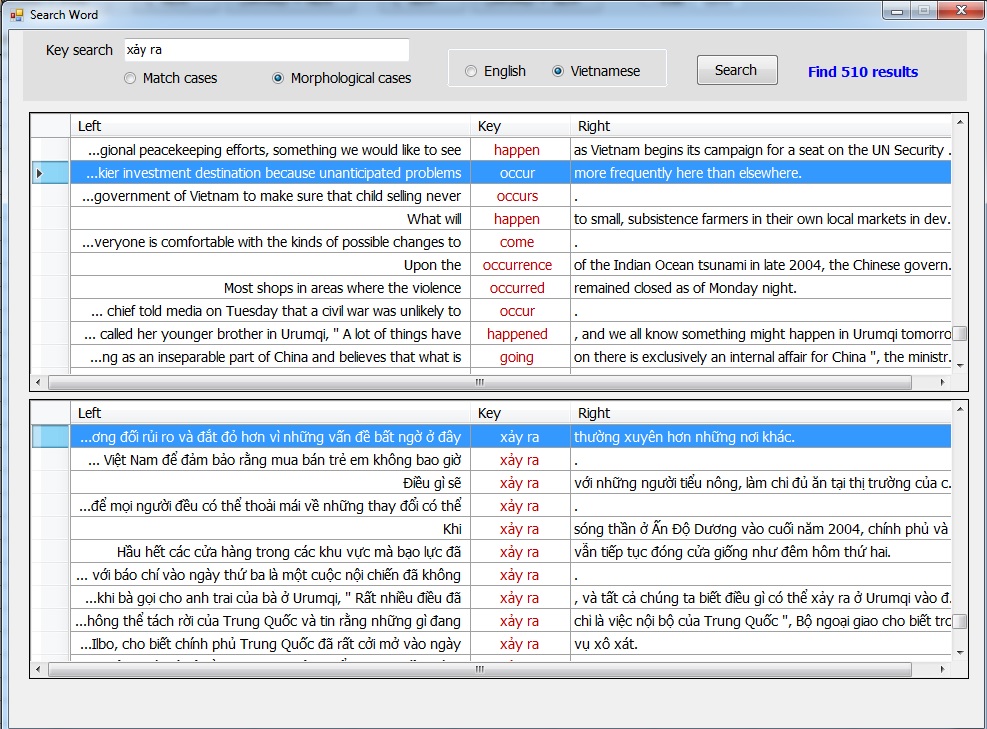Image resolution: width=987 pixels, height=729 pixels.
Task: Click the cell beginning 'as Vietnam begins its campaign'
Action: (761, 150)
